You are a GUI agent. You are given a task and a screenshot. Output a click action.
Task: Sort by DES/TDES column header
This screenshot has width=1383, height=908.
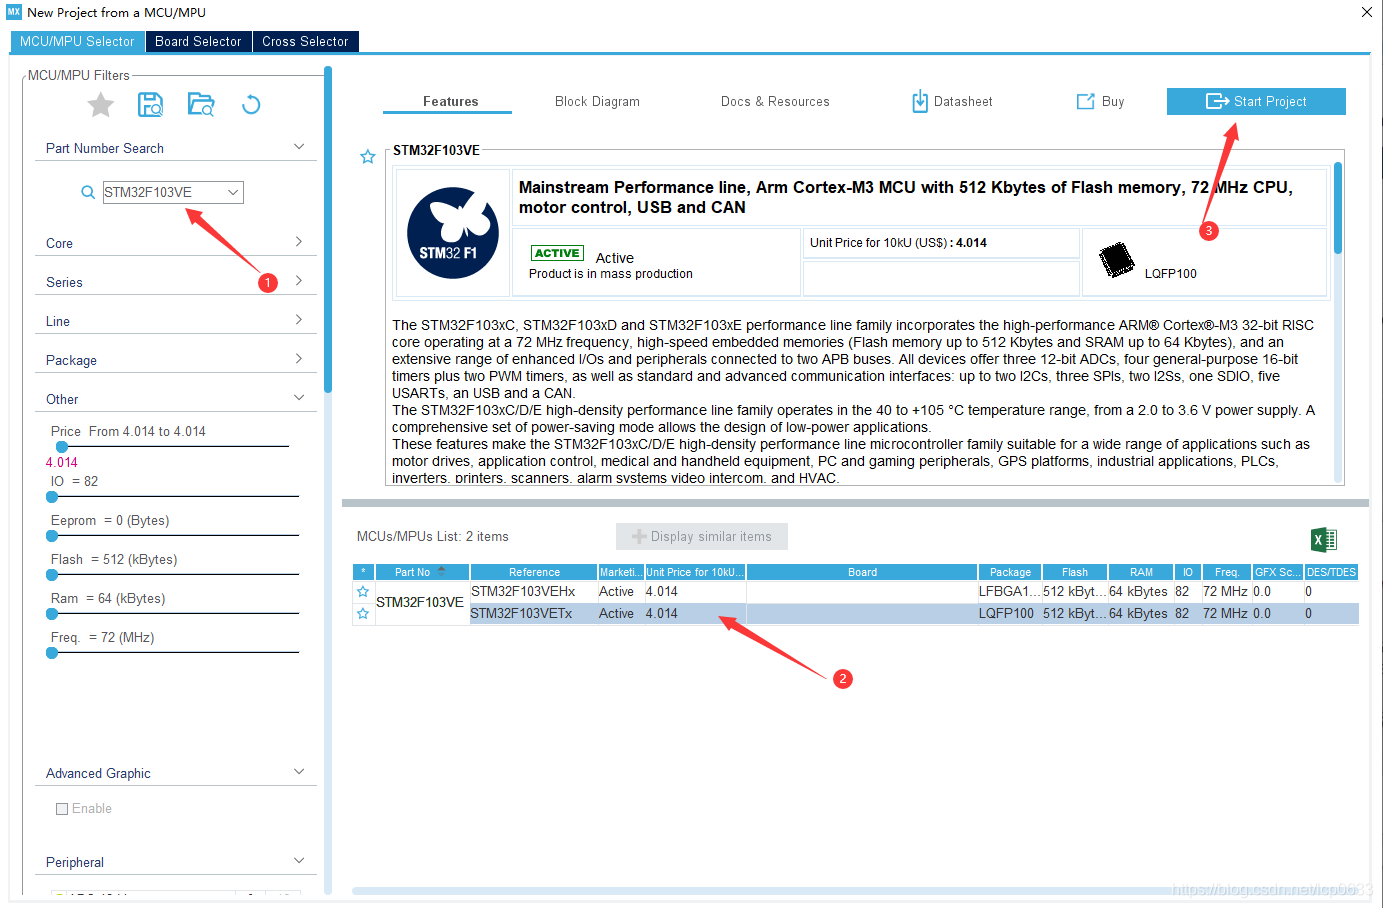click(x=1331, y=572)
